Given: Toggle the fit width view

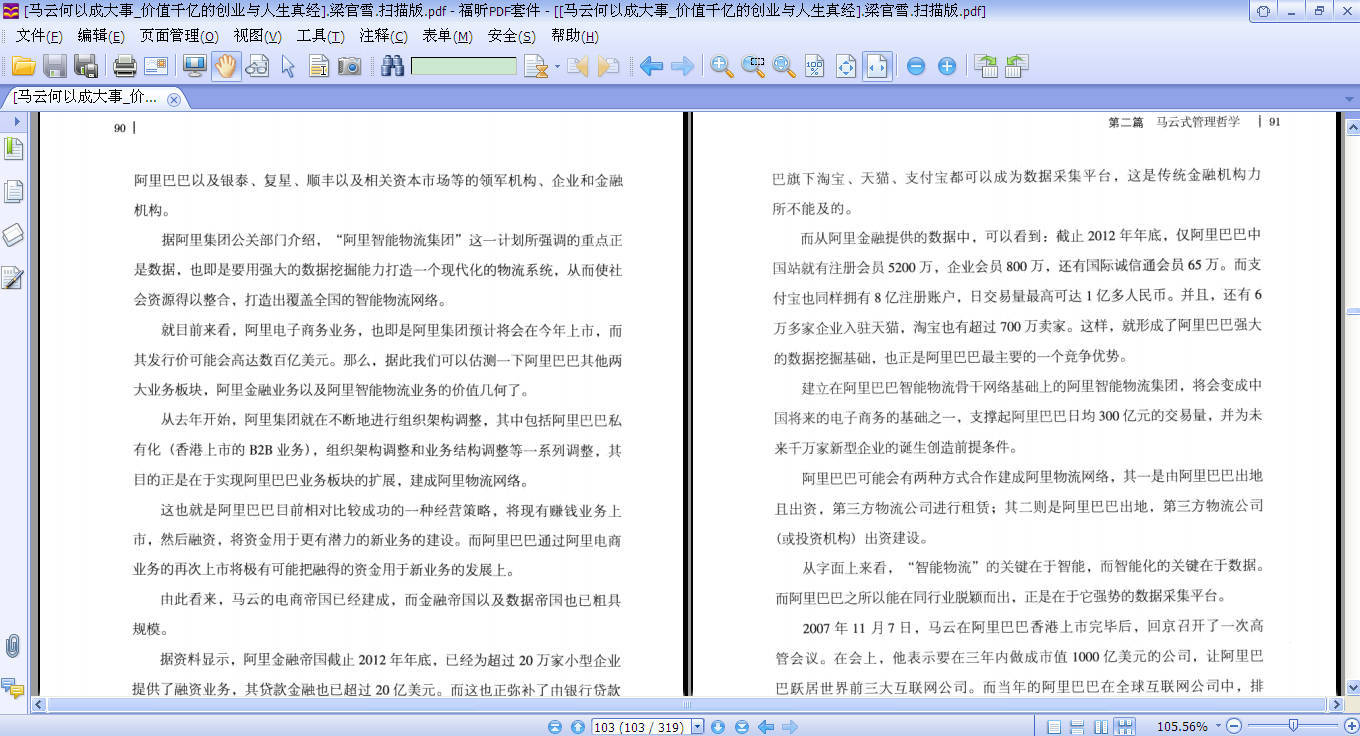Looking at the screenshot, I should 877,66.
